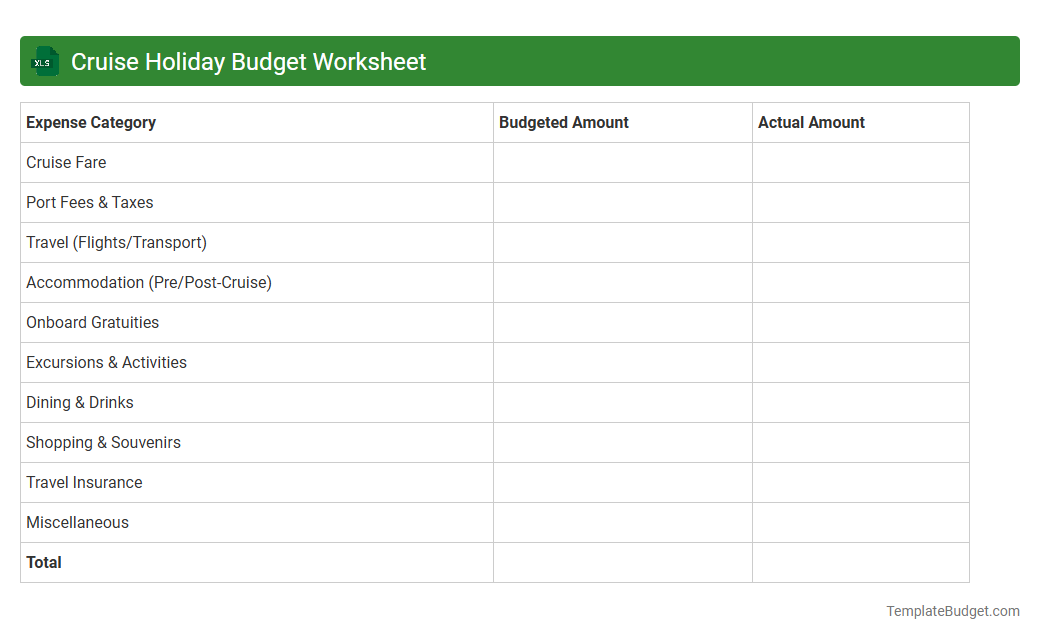Click the Expense Category column header
1040x640 pixels.
(90, 122)
